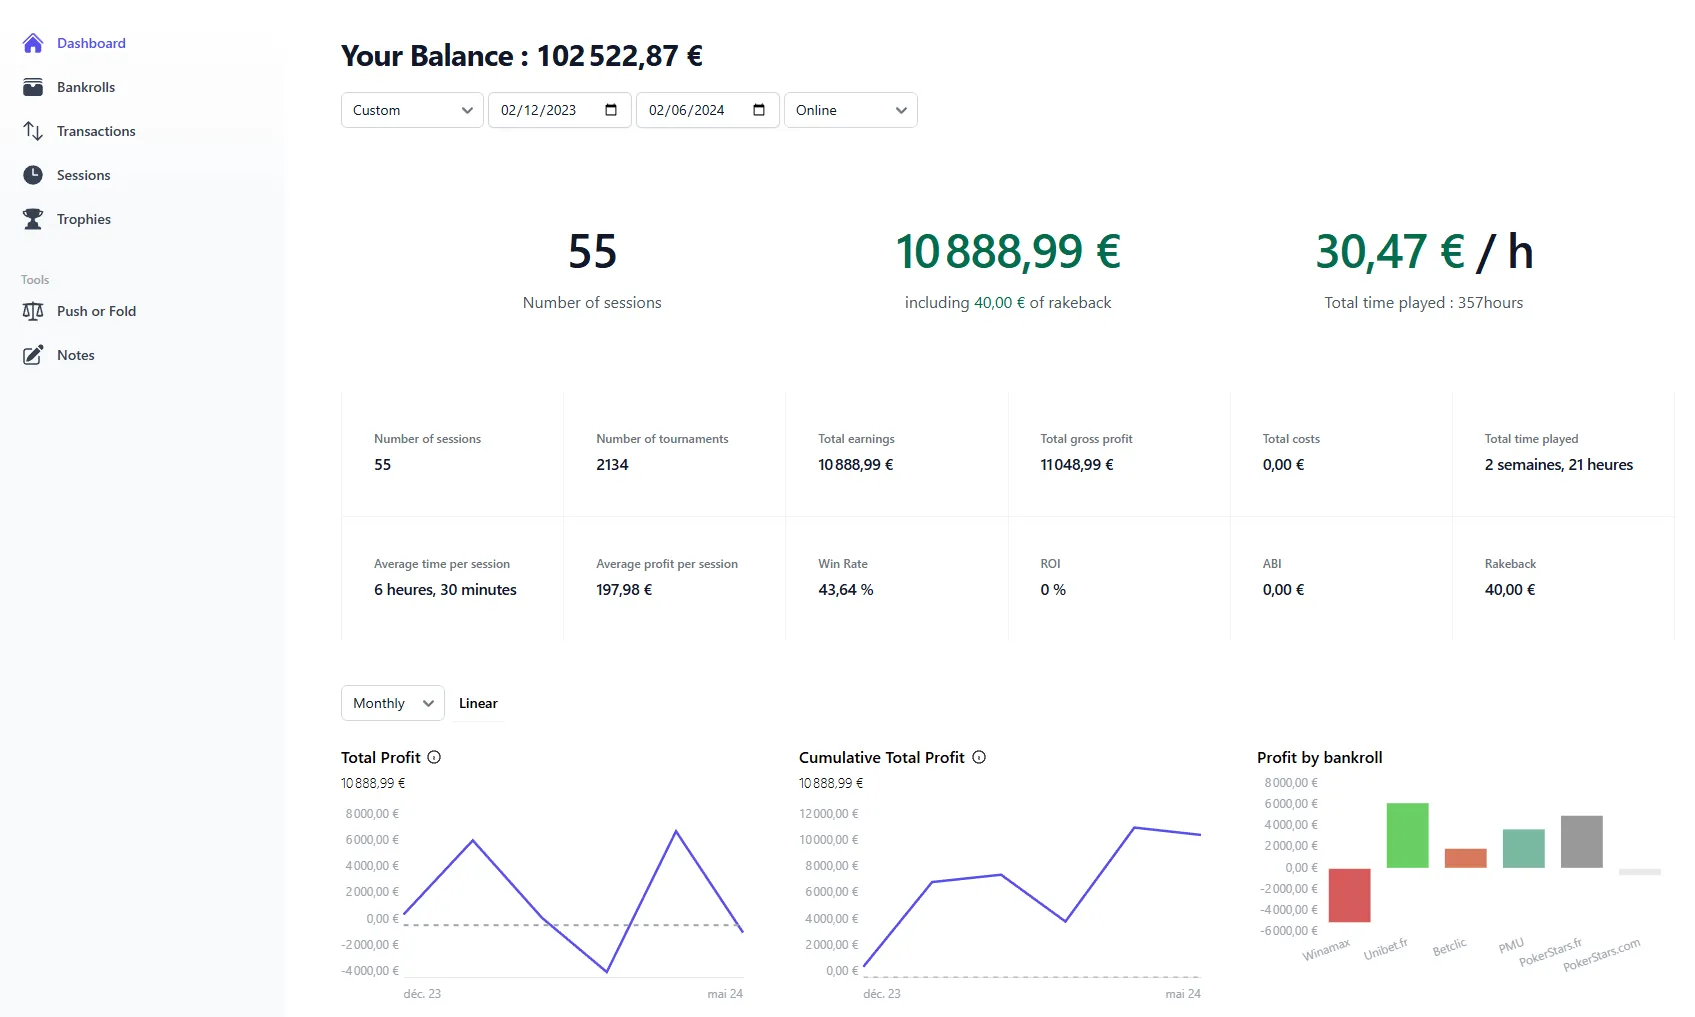Click info icon next to Total Profit
The image size is (1695, 1017).
click(x=434, y=758)
